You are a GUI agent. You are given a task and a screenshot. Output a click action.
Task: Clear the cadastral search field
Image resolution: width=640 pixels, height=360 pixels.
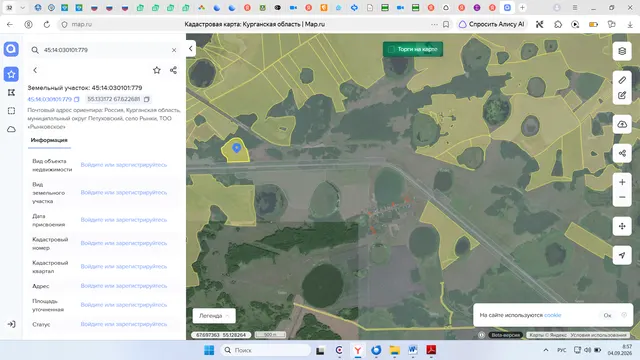pos(174,50)
